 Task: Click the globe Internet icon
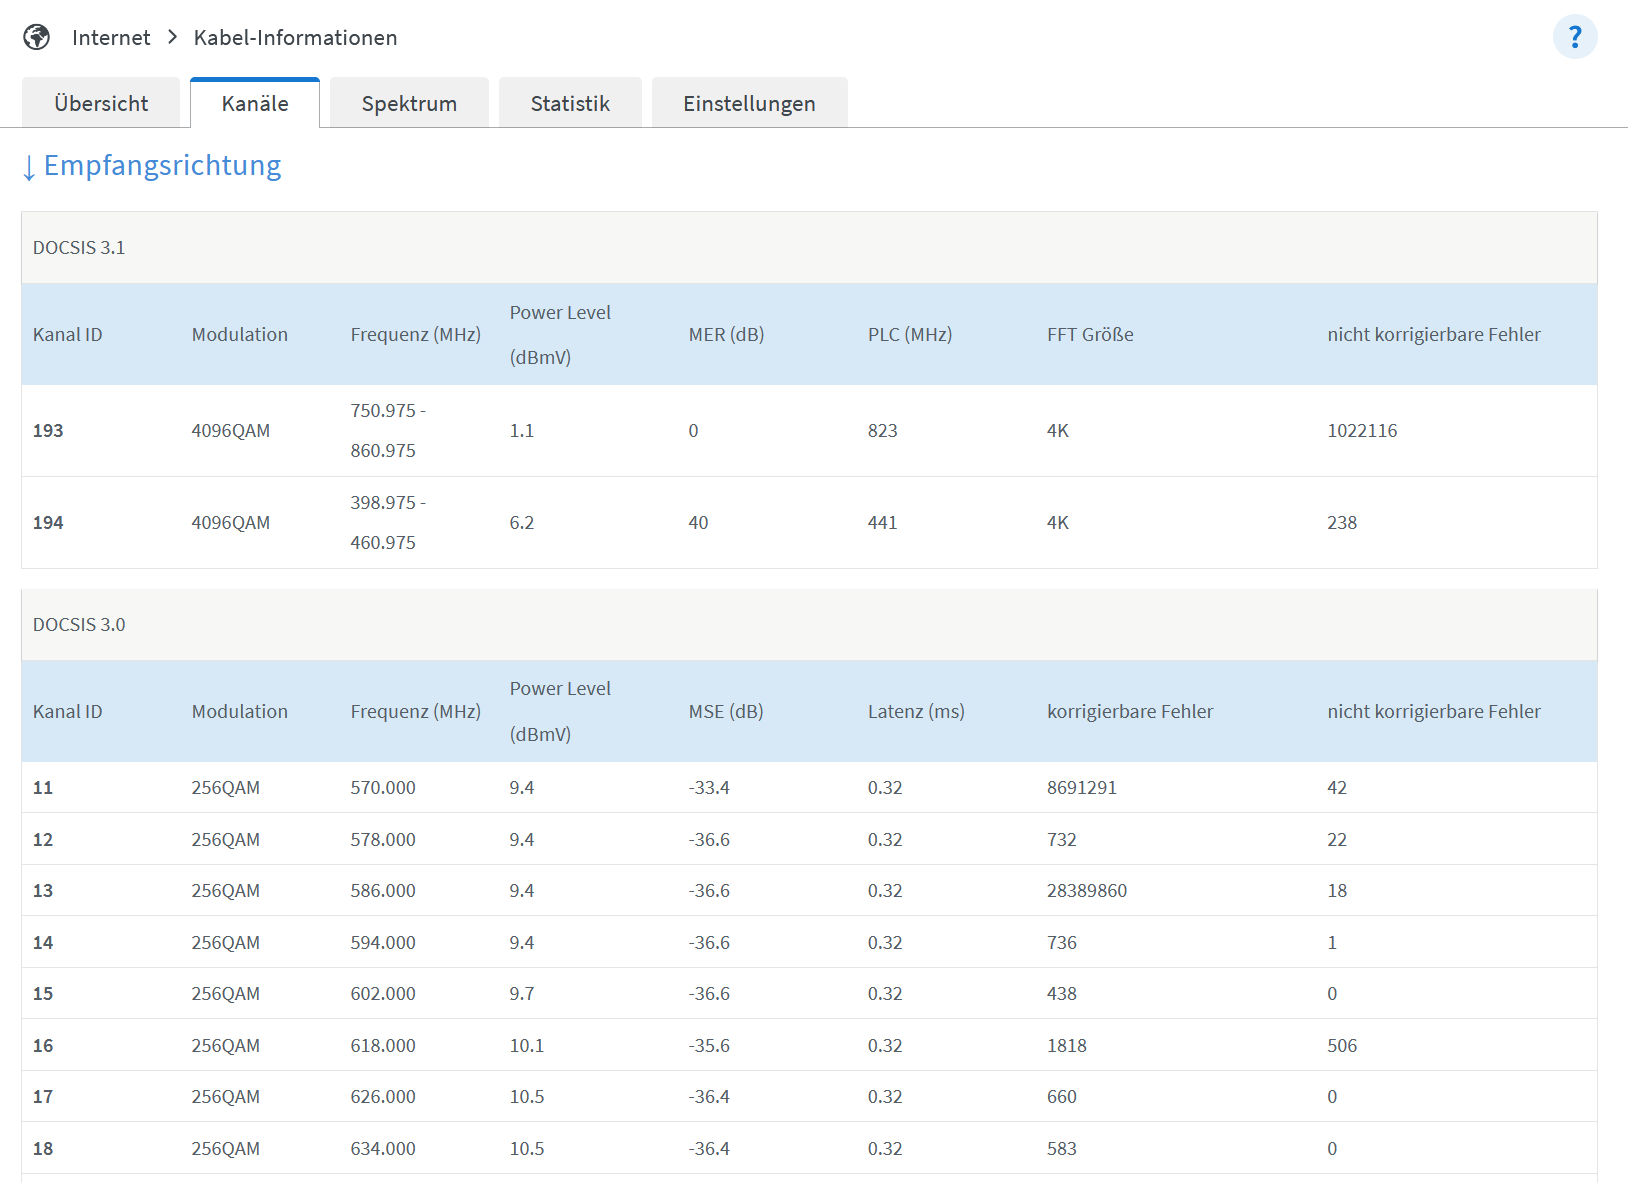(x=37, y=37)
